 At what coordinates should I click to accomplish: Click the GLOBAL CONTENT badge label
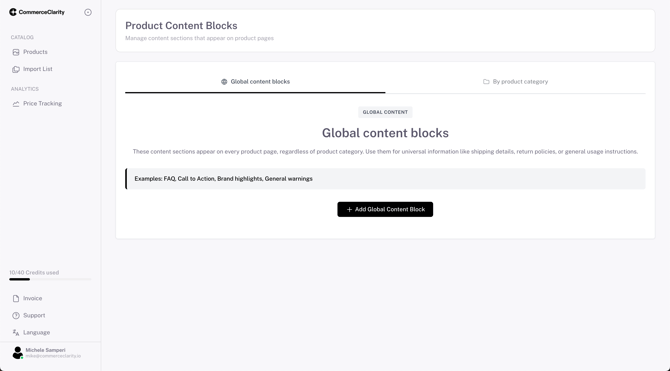(x=385, y=112)
